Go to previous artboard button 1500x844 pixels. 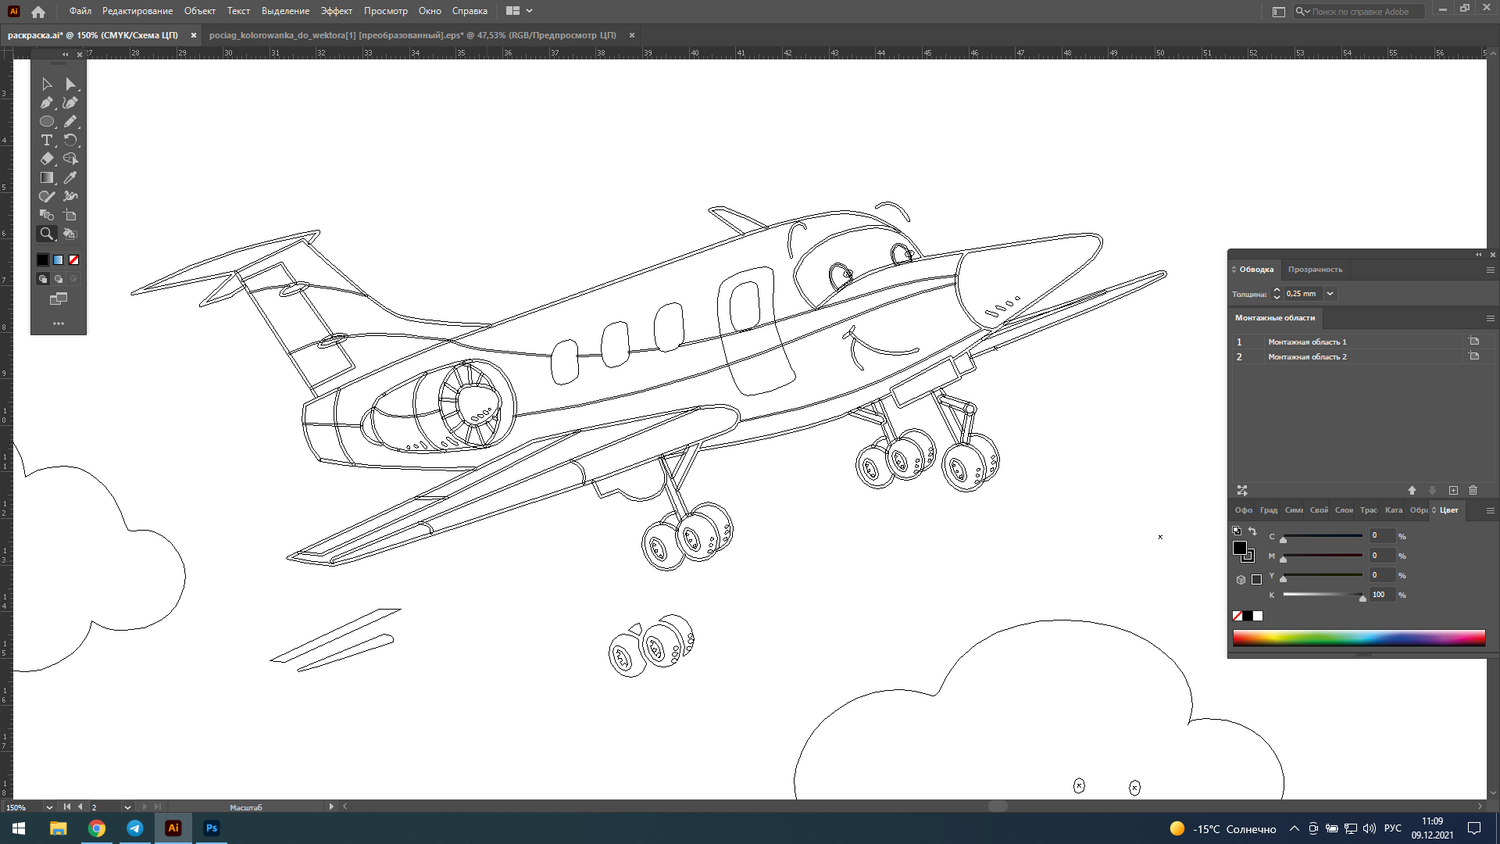click(81, 807)
